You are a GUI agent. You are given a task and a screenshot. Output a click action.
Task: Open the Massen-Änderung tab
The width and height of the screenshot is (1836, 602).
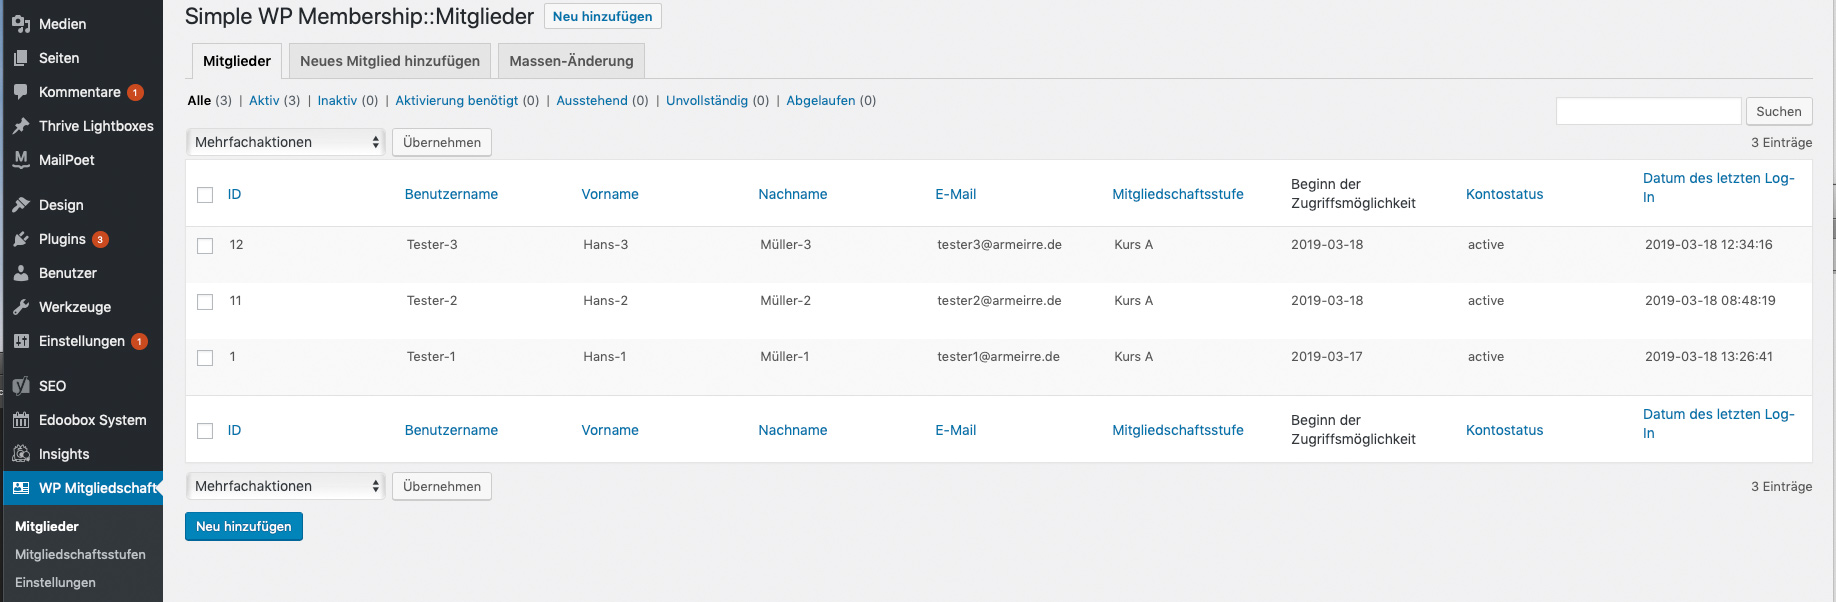tap(571, 61)
